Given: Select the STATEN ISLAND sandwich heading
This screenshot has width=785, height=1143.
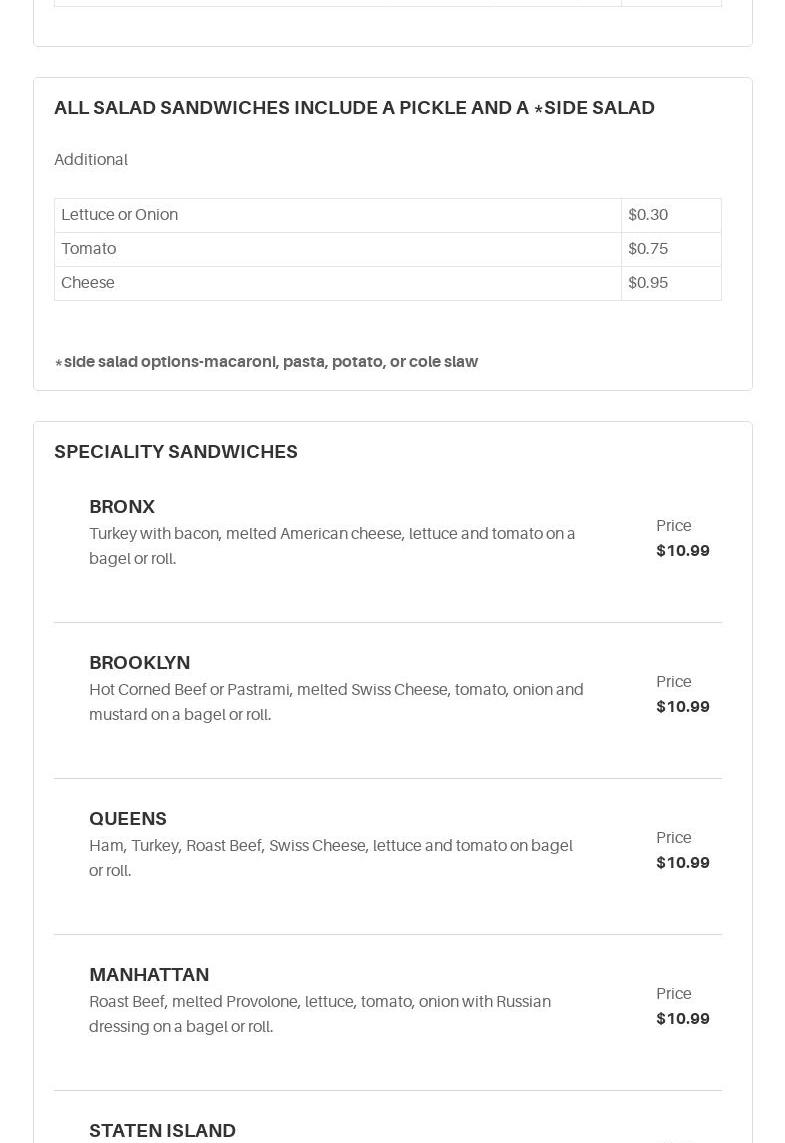Looking at the screenshot, I should (162, 1131).
